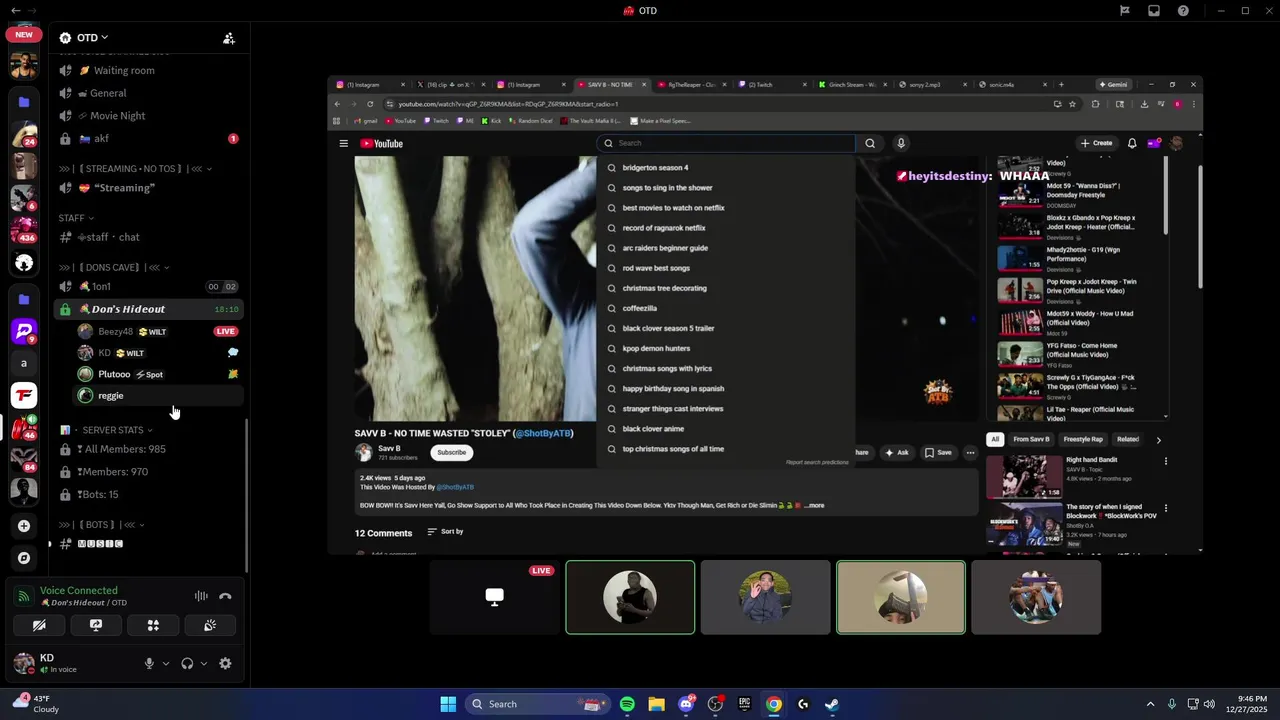This screenshot has width=1280, height=720.
Task: Click the share your screen button
Action: coord(96,625)
